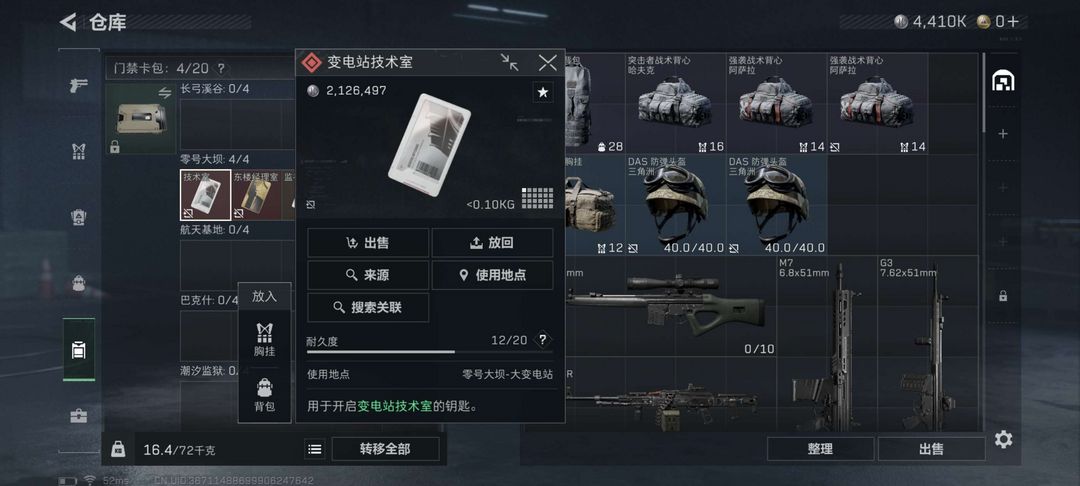Viewport: 1080px width, 486px height.
Task: Click 搜索关联 search button
Action: pos(368,308)
